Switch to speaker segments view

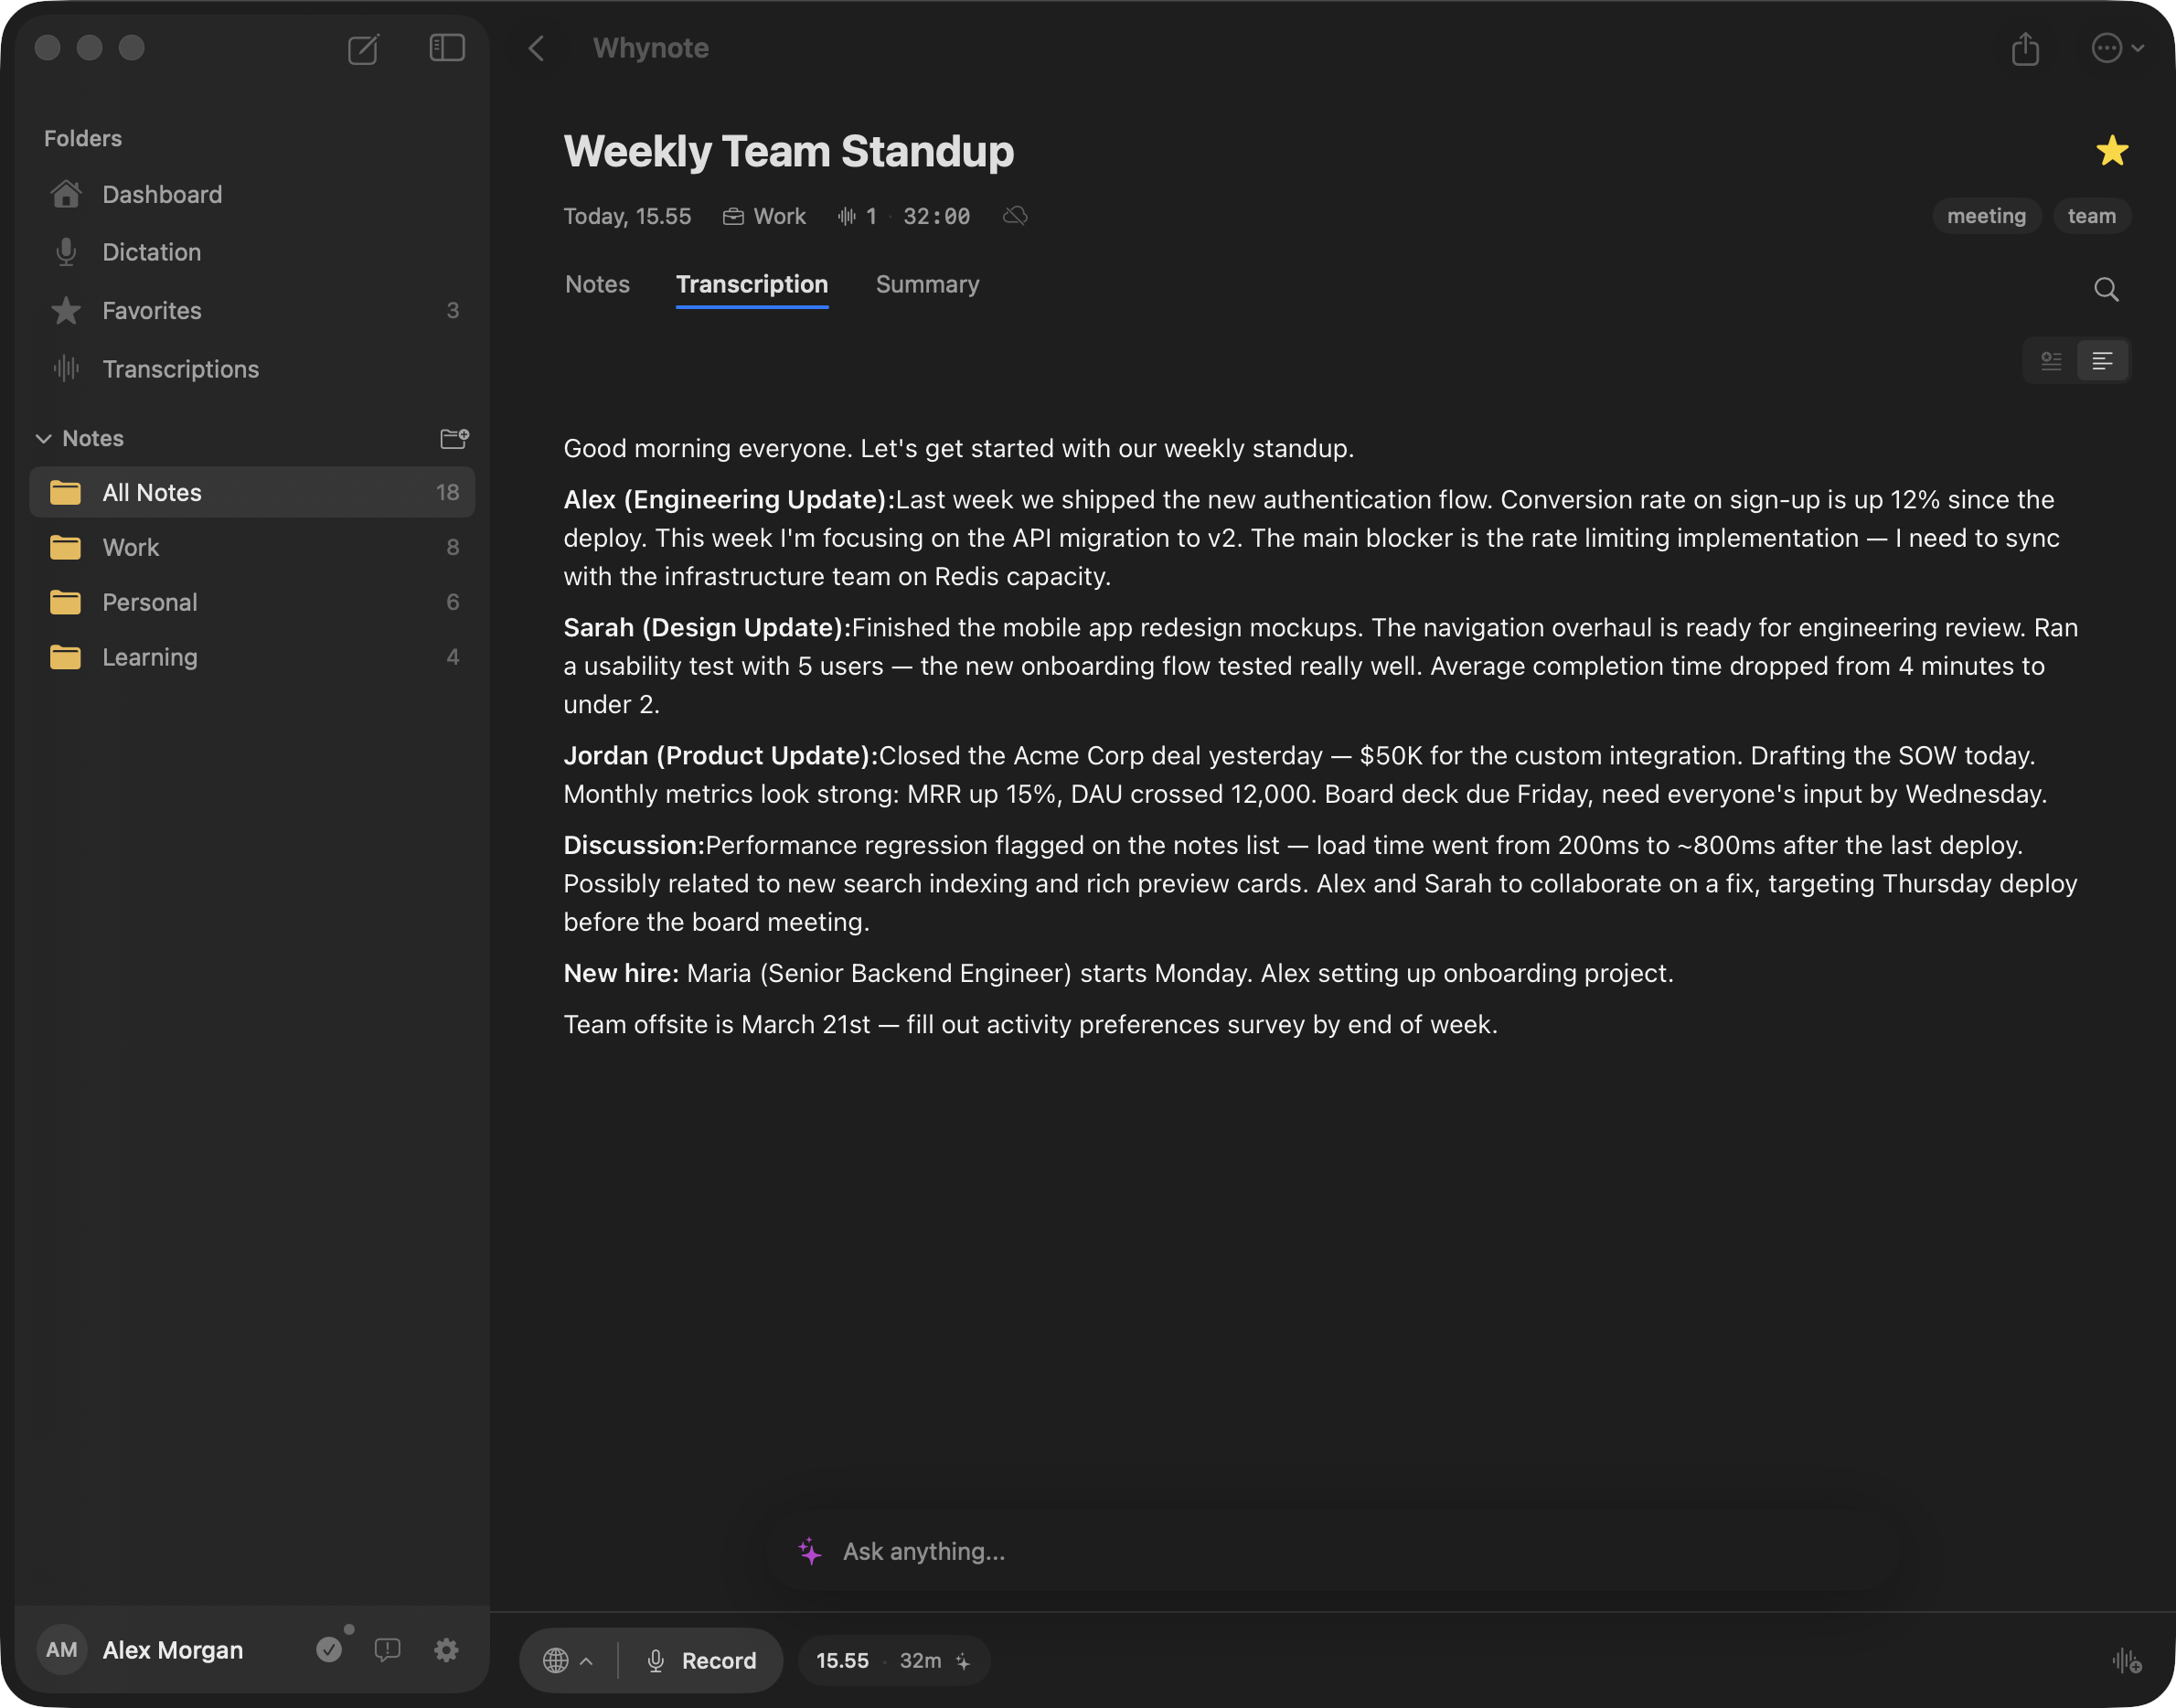point(2051,361)
